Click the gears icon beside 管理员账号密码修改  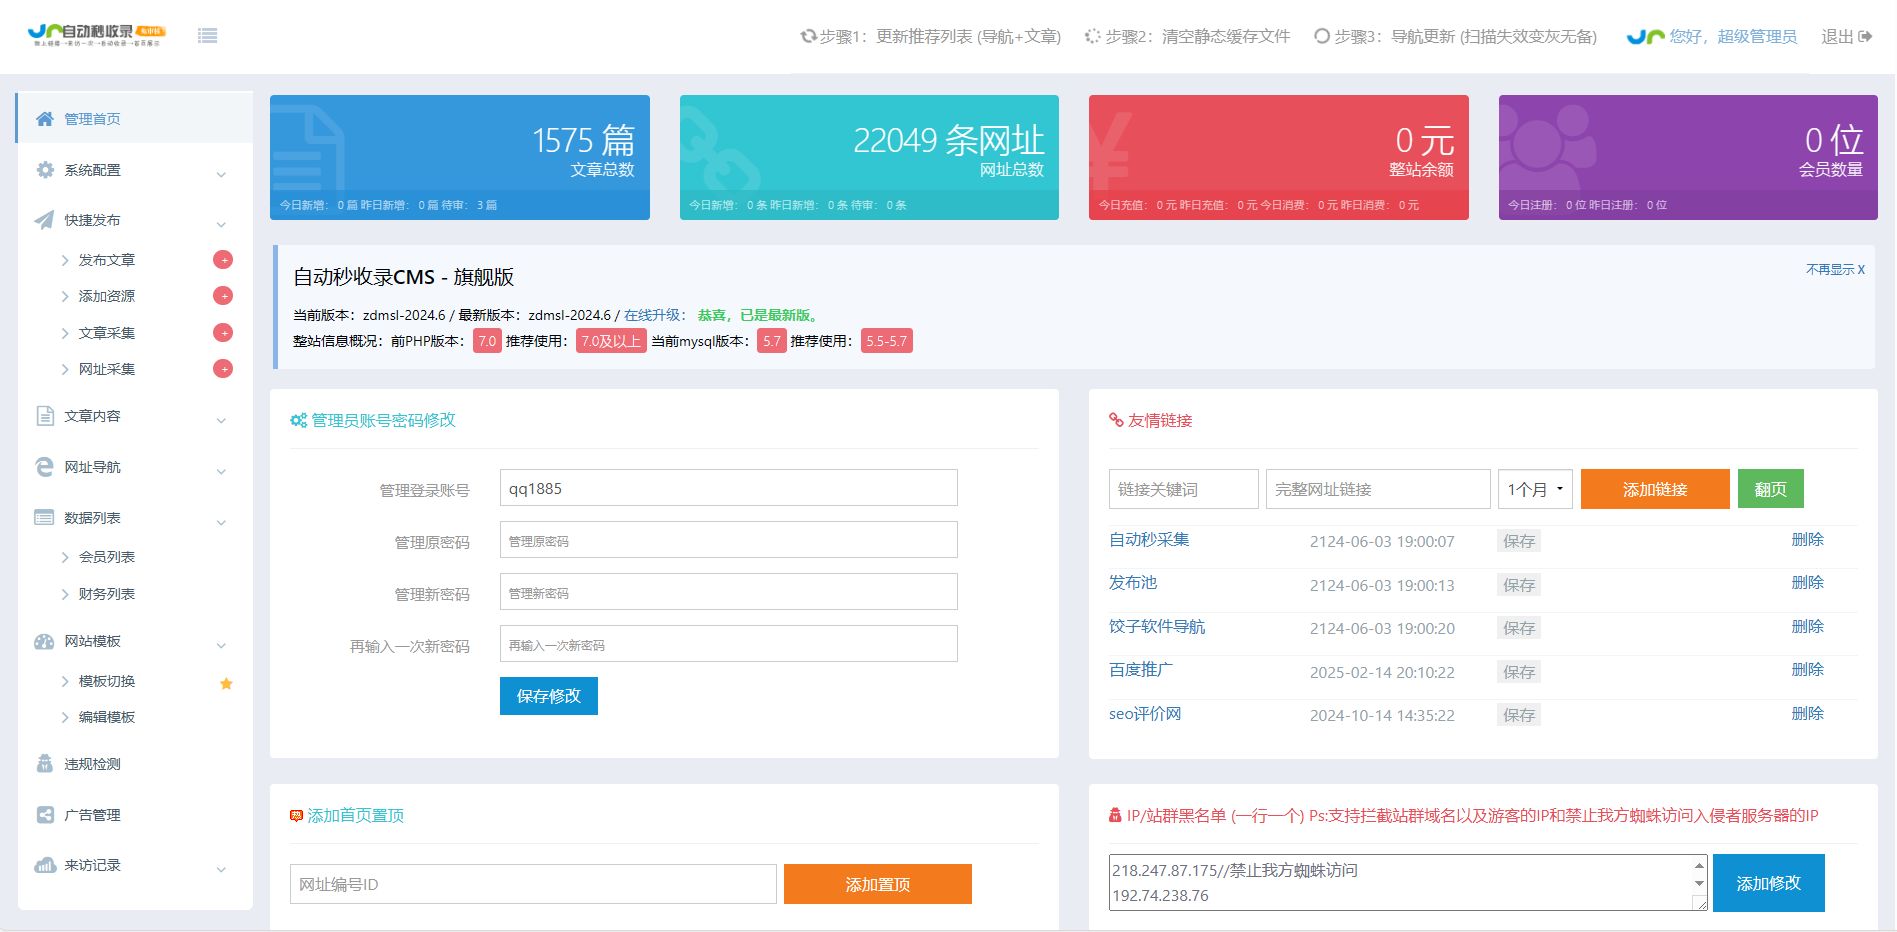[x=298, y=421]
